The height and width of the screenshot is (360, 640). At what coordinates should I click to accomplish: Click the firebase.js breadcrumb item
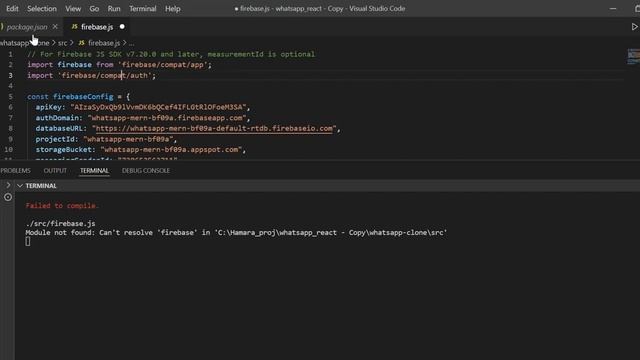[104, 43]
